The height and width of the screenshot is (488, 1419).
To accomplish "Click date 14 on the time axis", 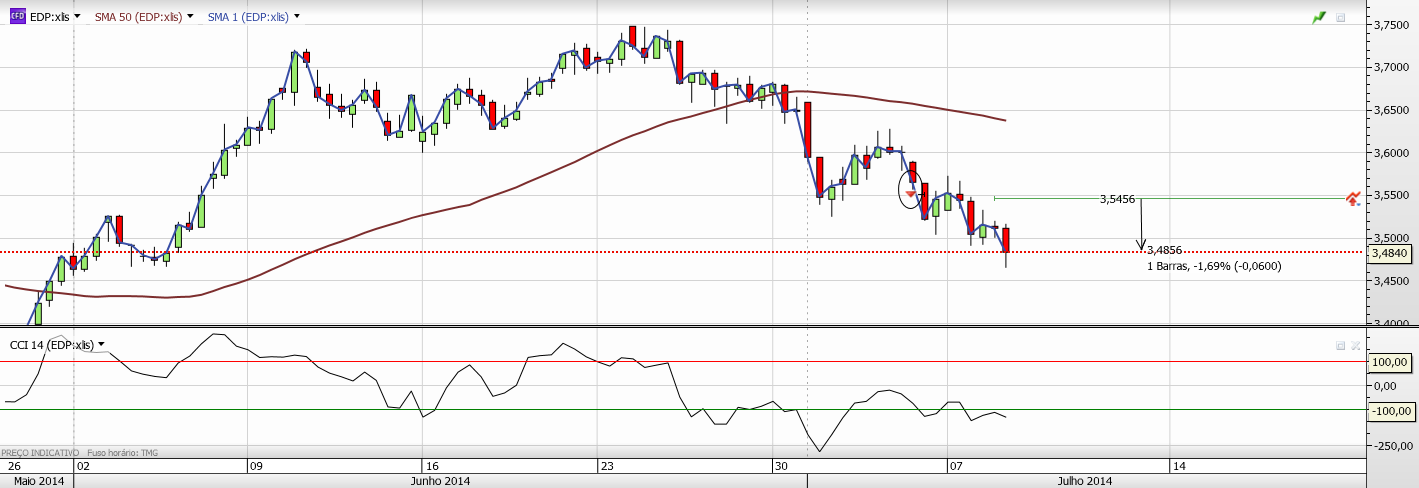I will 1179,466.
